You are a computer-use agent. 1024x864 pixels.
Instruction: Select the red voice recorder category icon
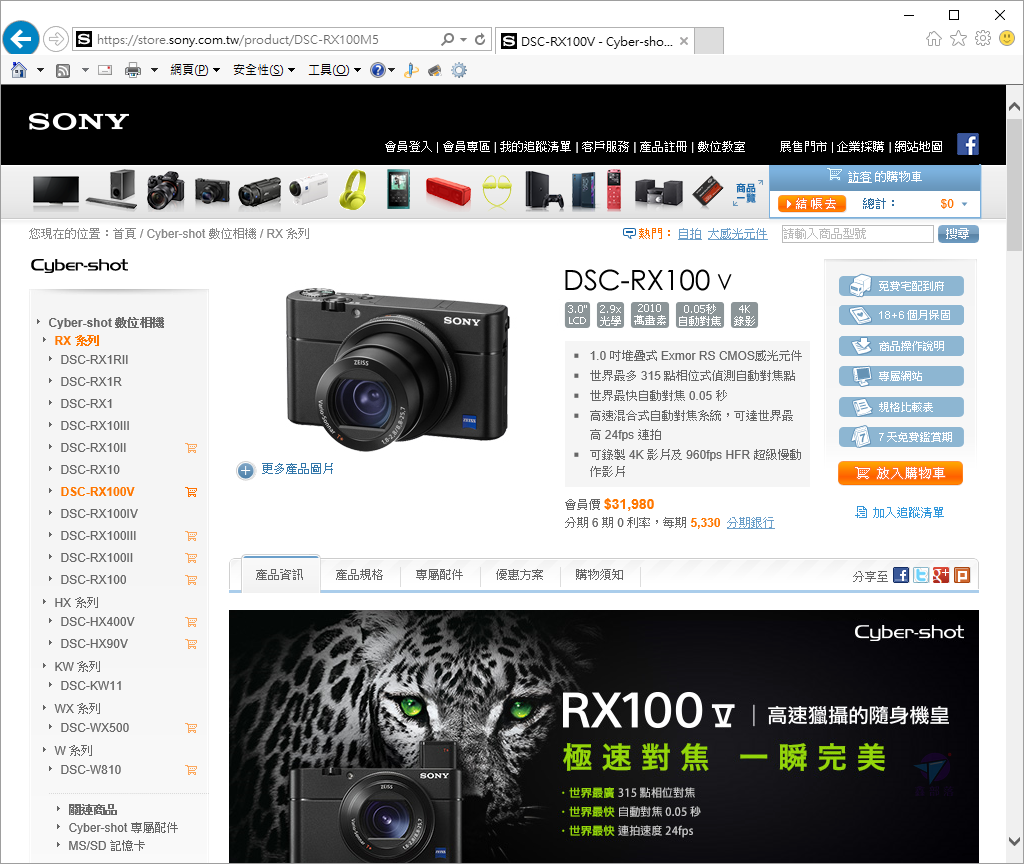(x=614, y=189)
